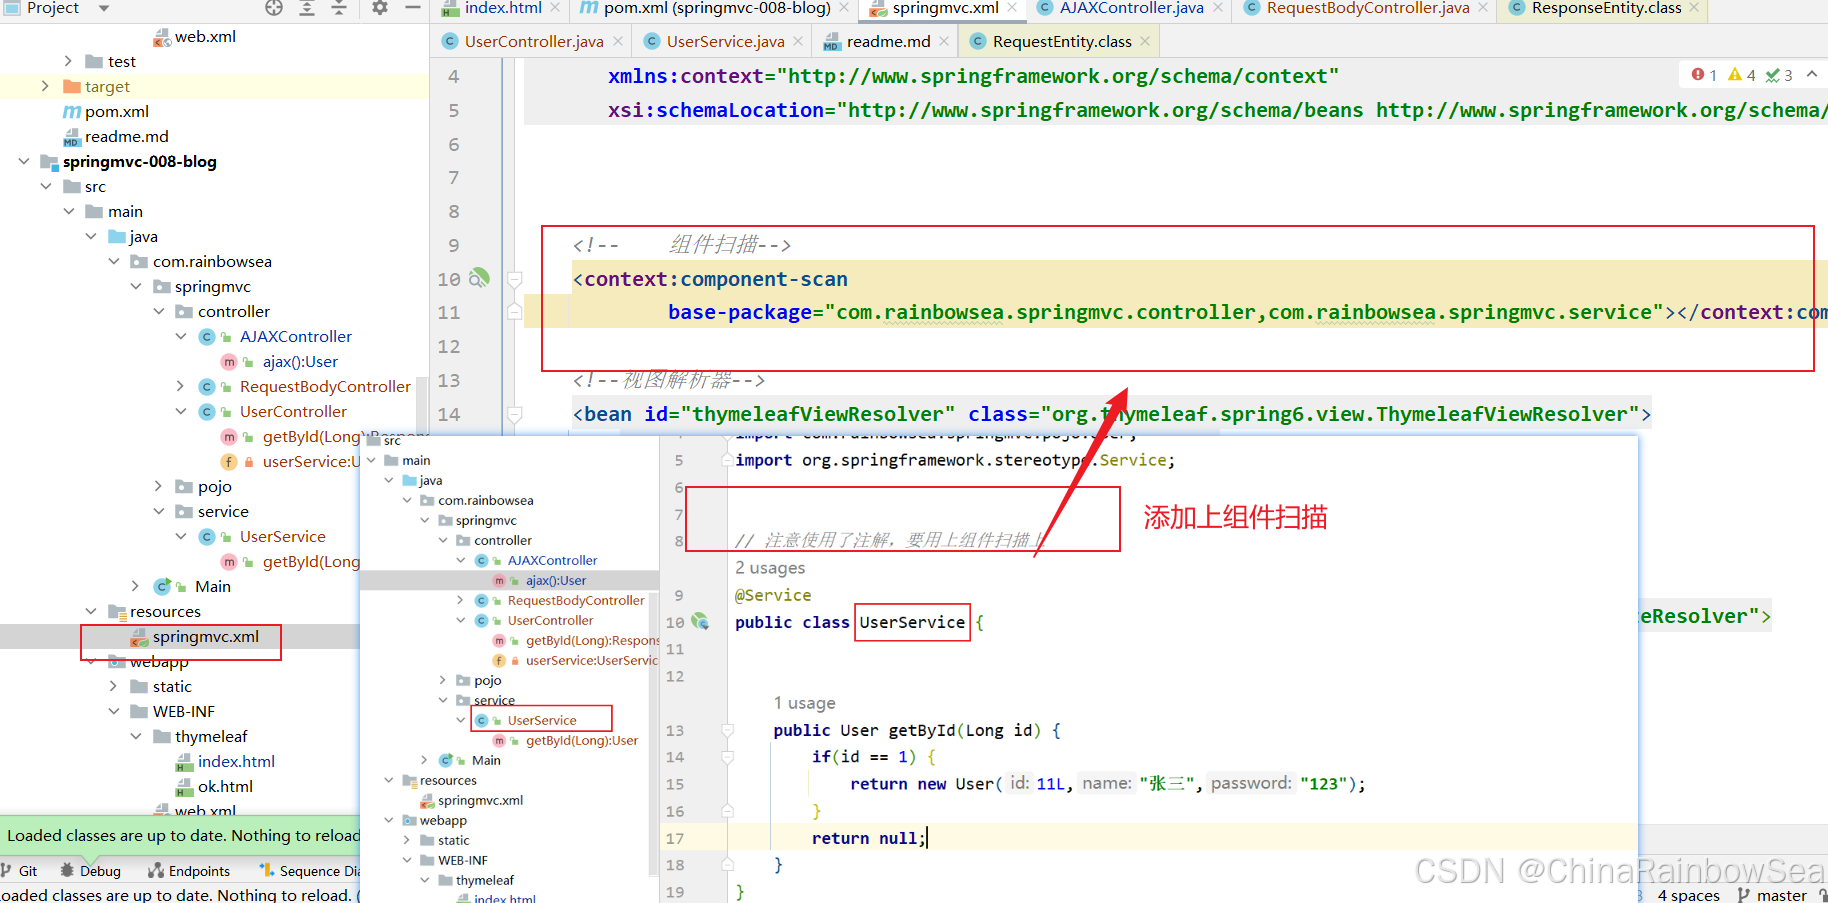Click the yellow warning count indicator
Screen dimensions: 1828x903
click(x=1742, y=75)
